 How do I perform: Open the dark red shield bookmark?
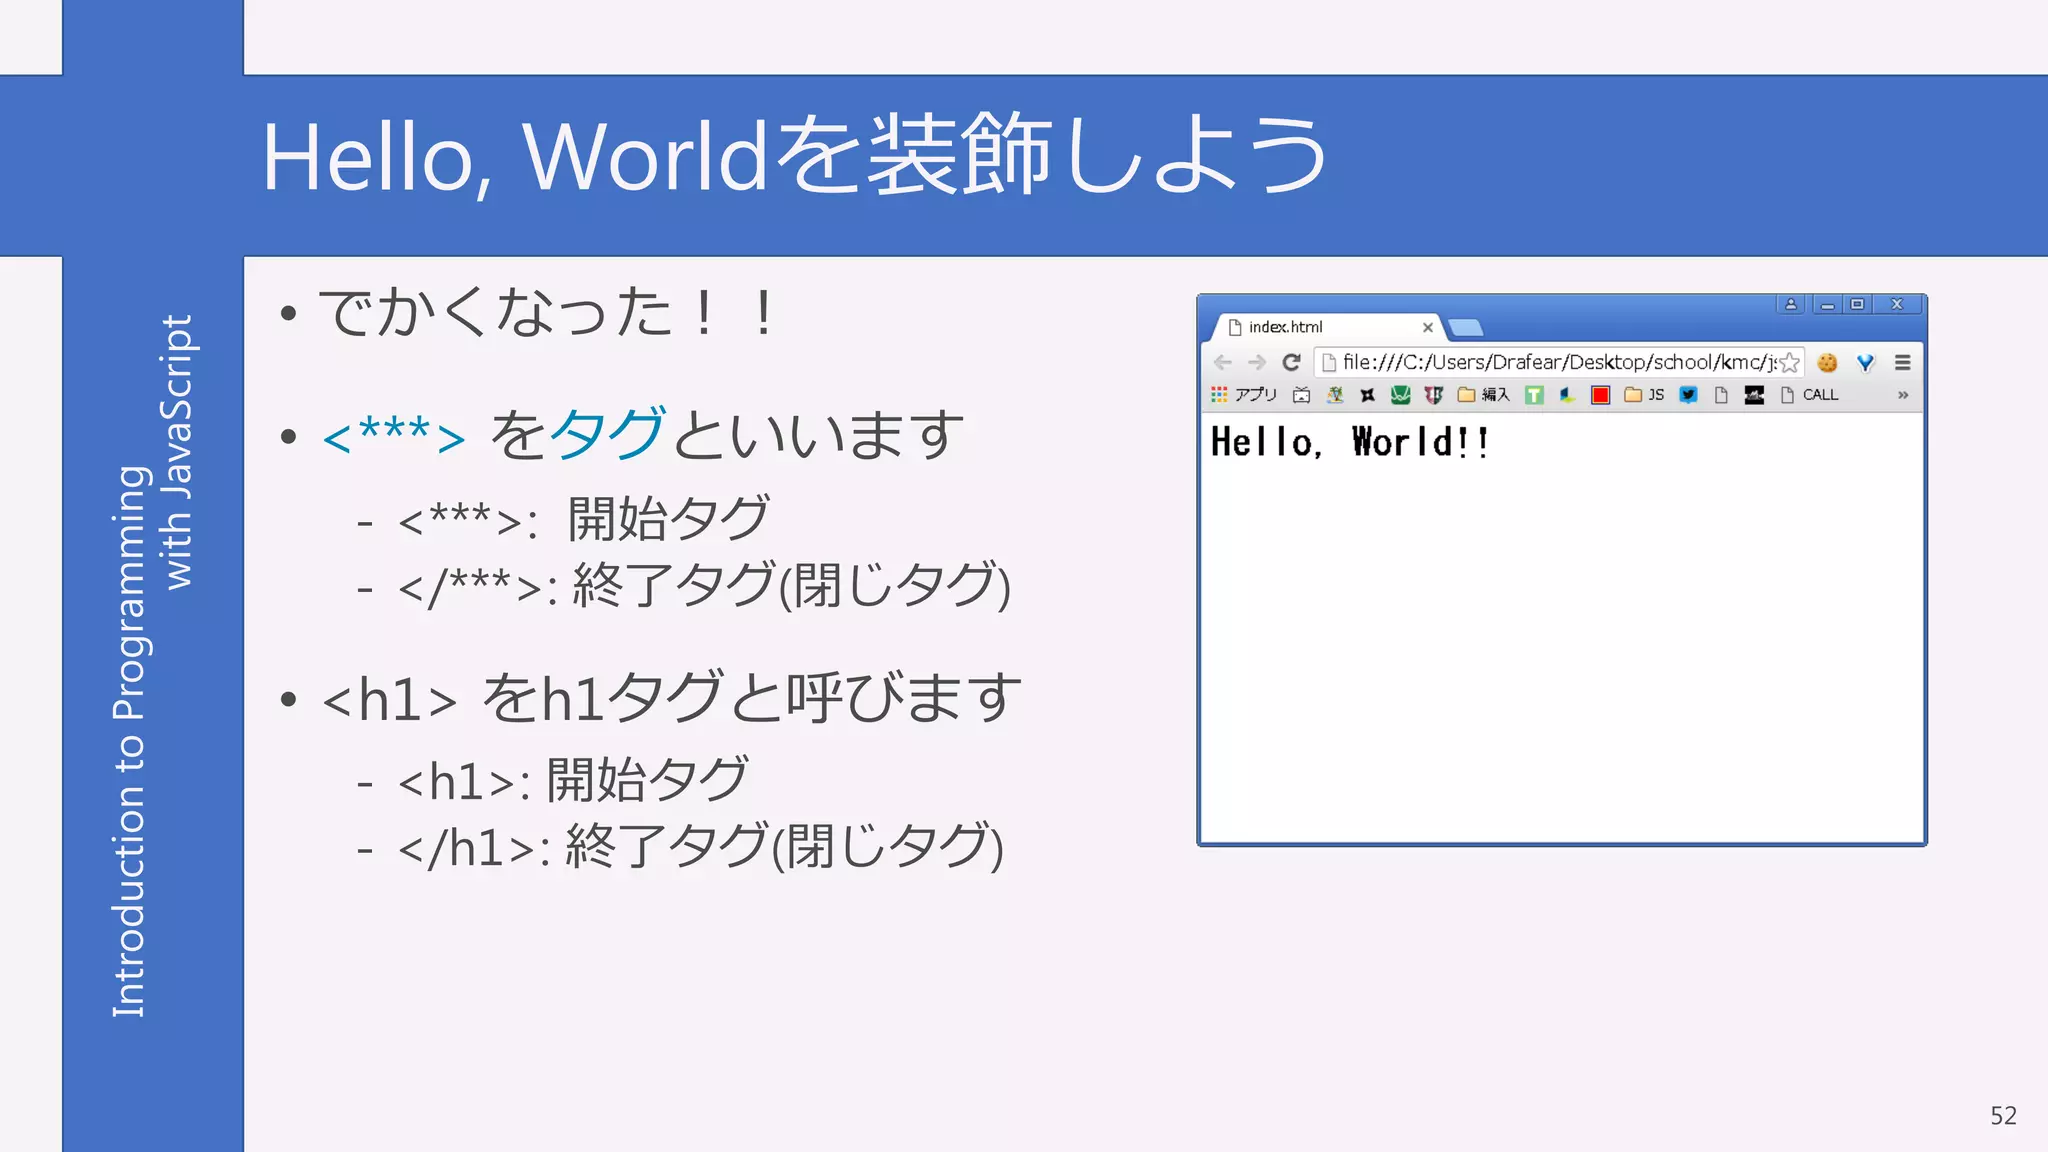[1433, 395]
